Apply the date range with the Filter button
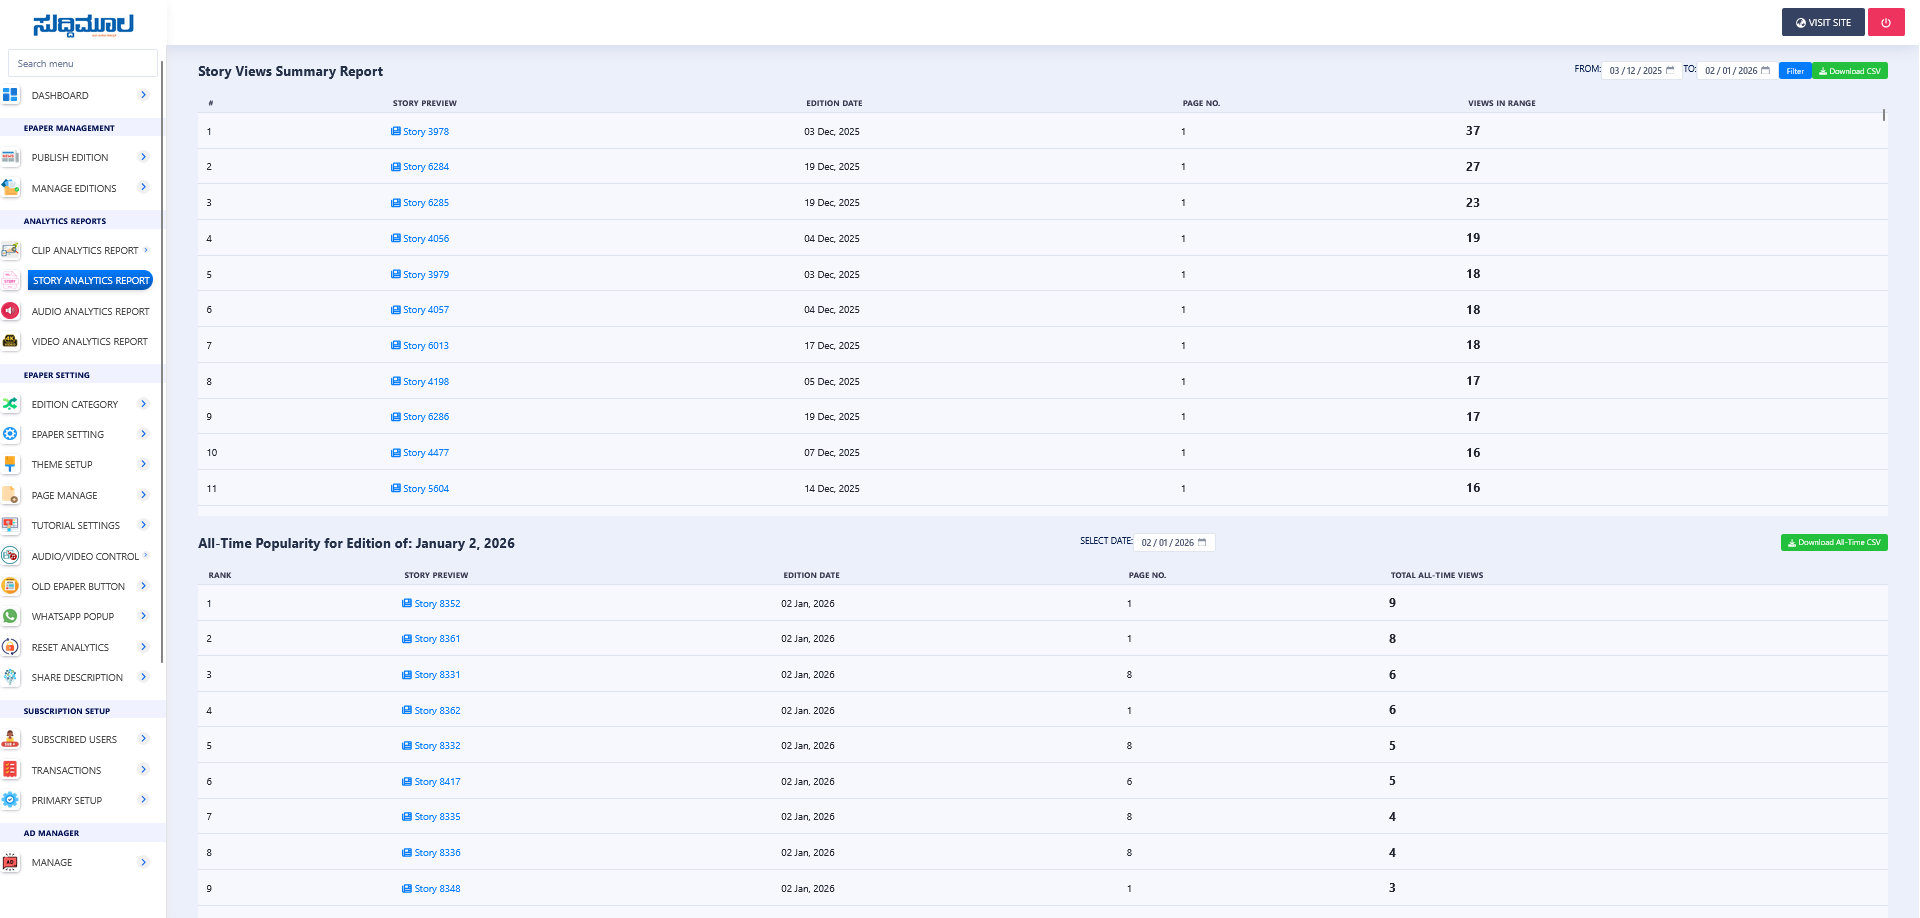This screenshot has width=1920, height=918. 1794,70
